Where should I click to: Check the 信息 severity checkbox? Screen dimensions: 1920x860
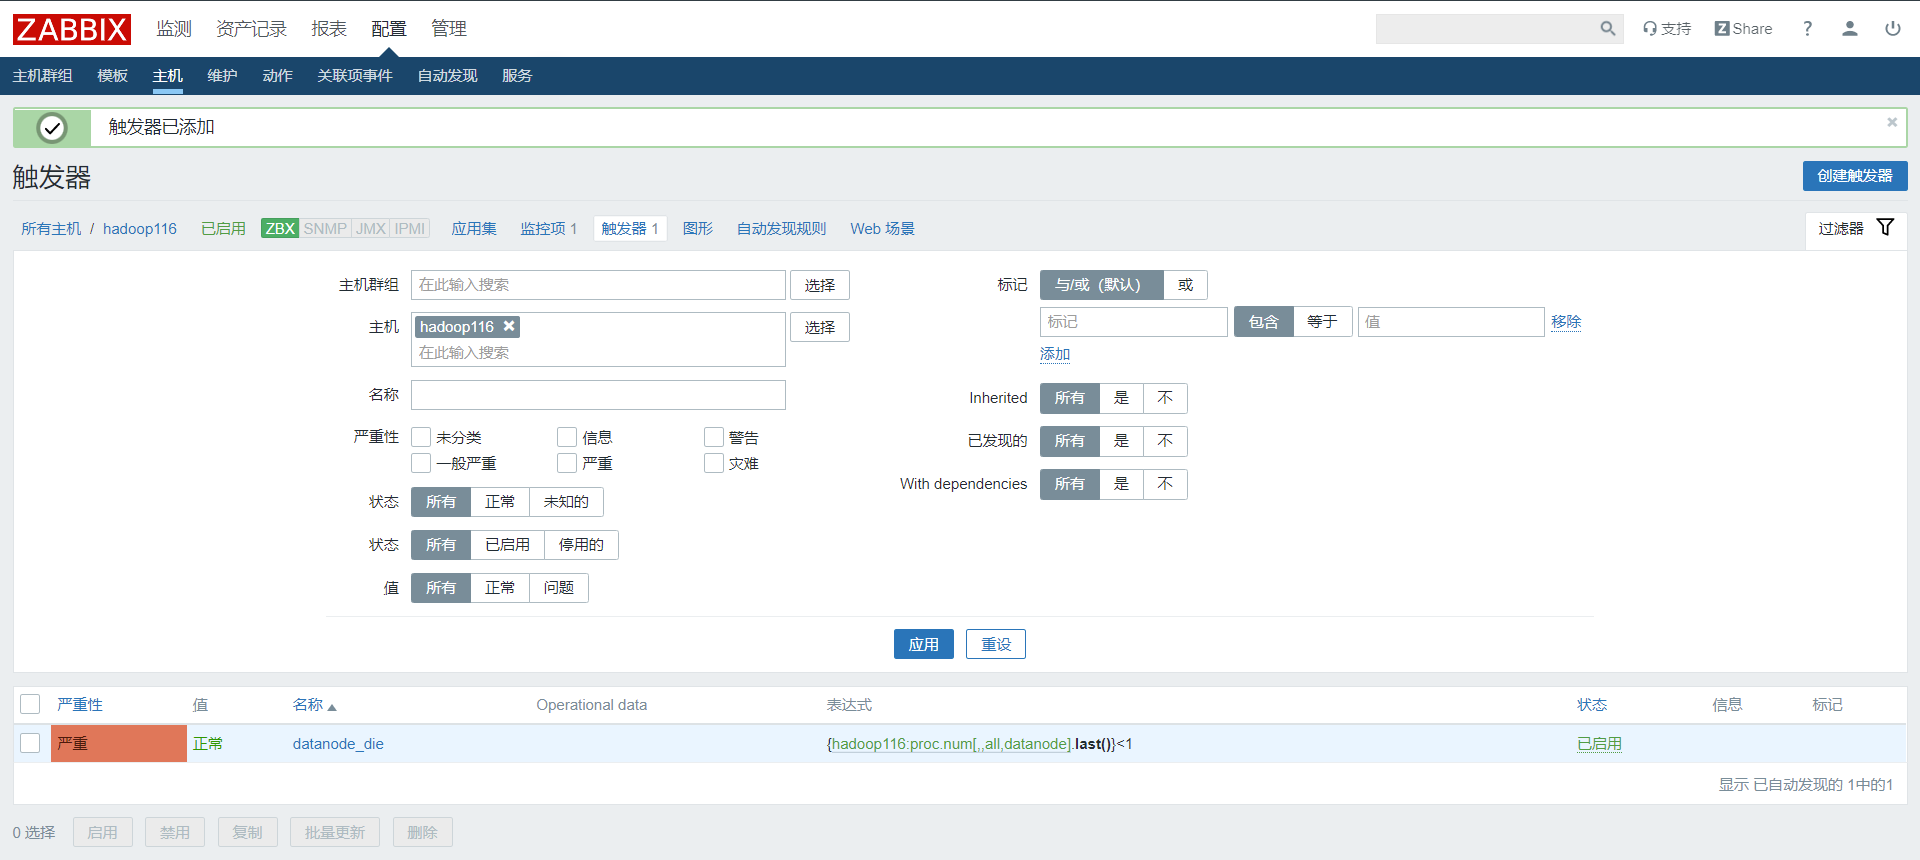pyautogui.click(x=567, y=437)
